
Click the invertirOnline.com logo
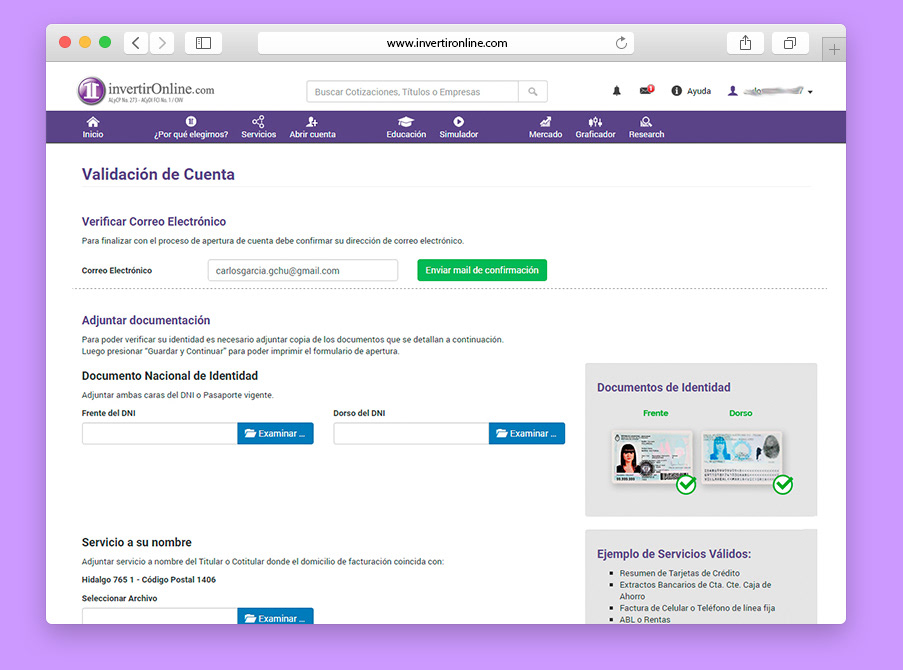(x=146, y=91)
